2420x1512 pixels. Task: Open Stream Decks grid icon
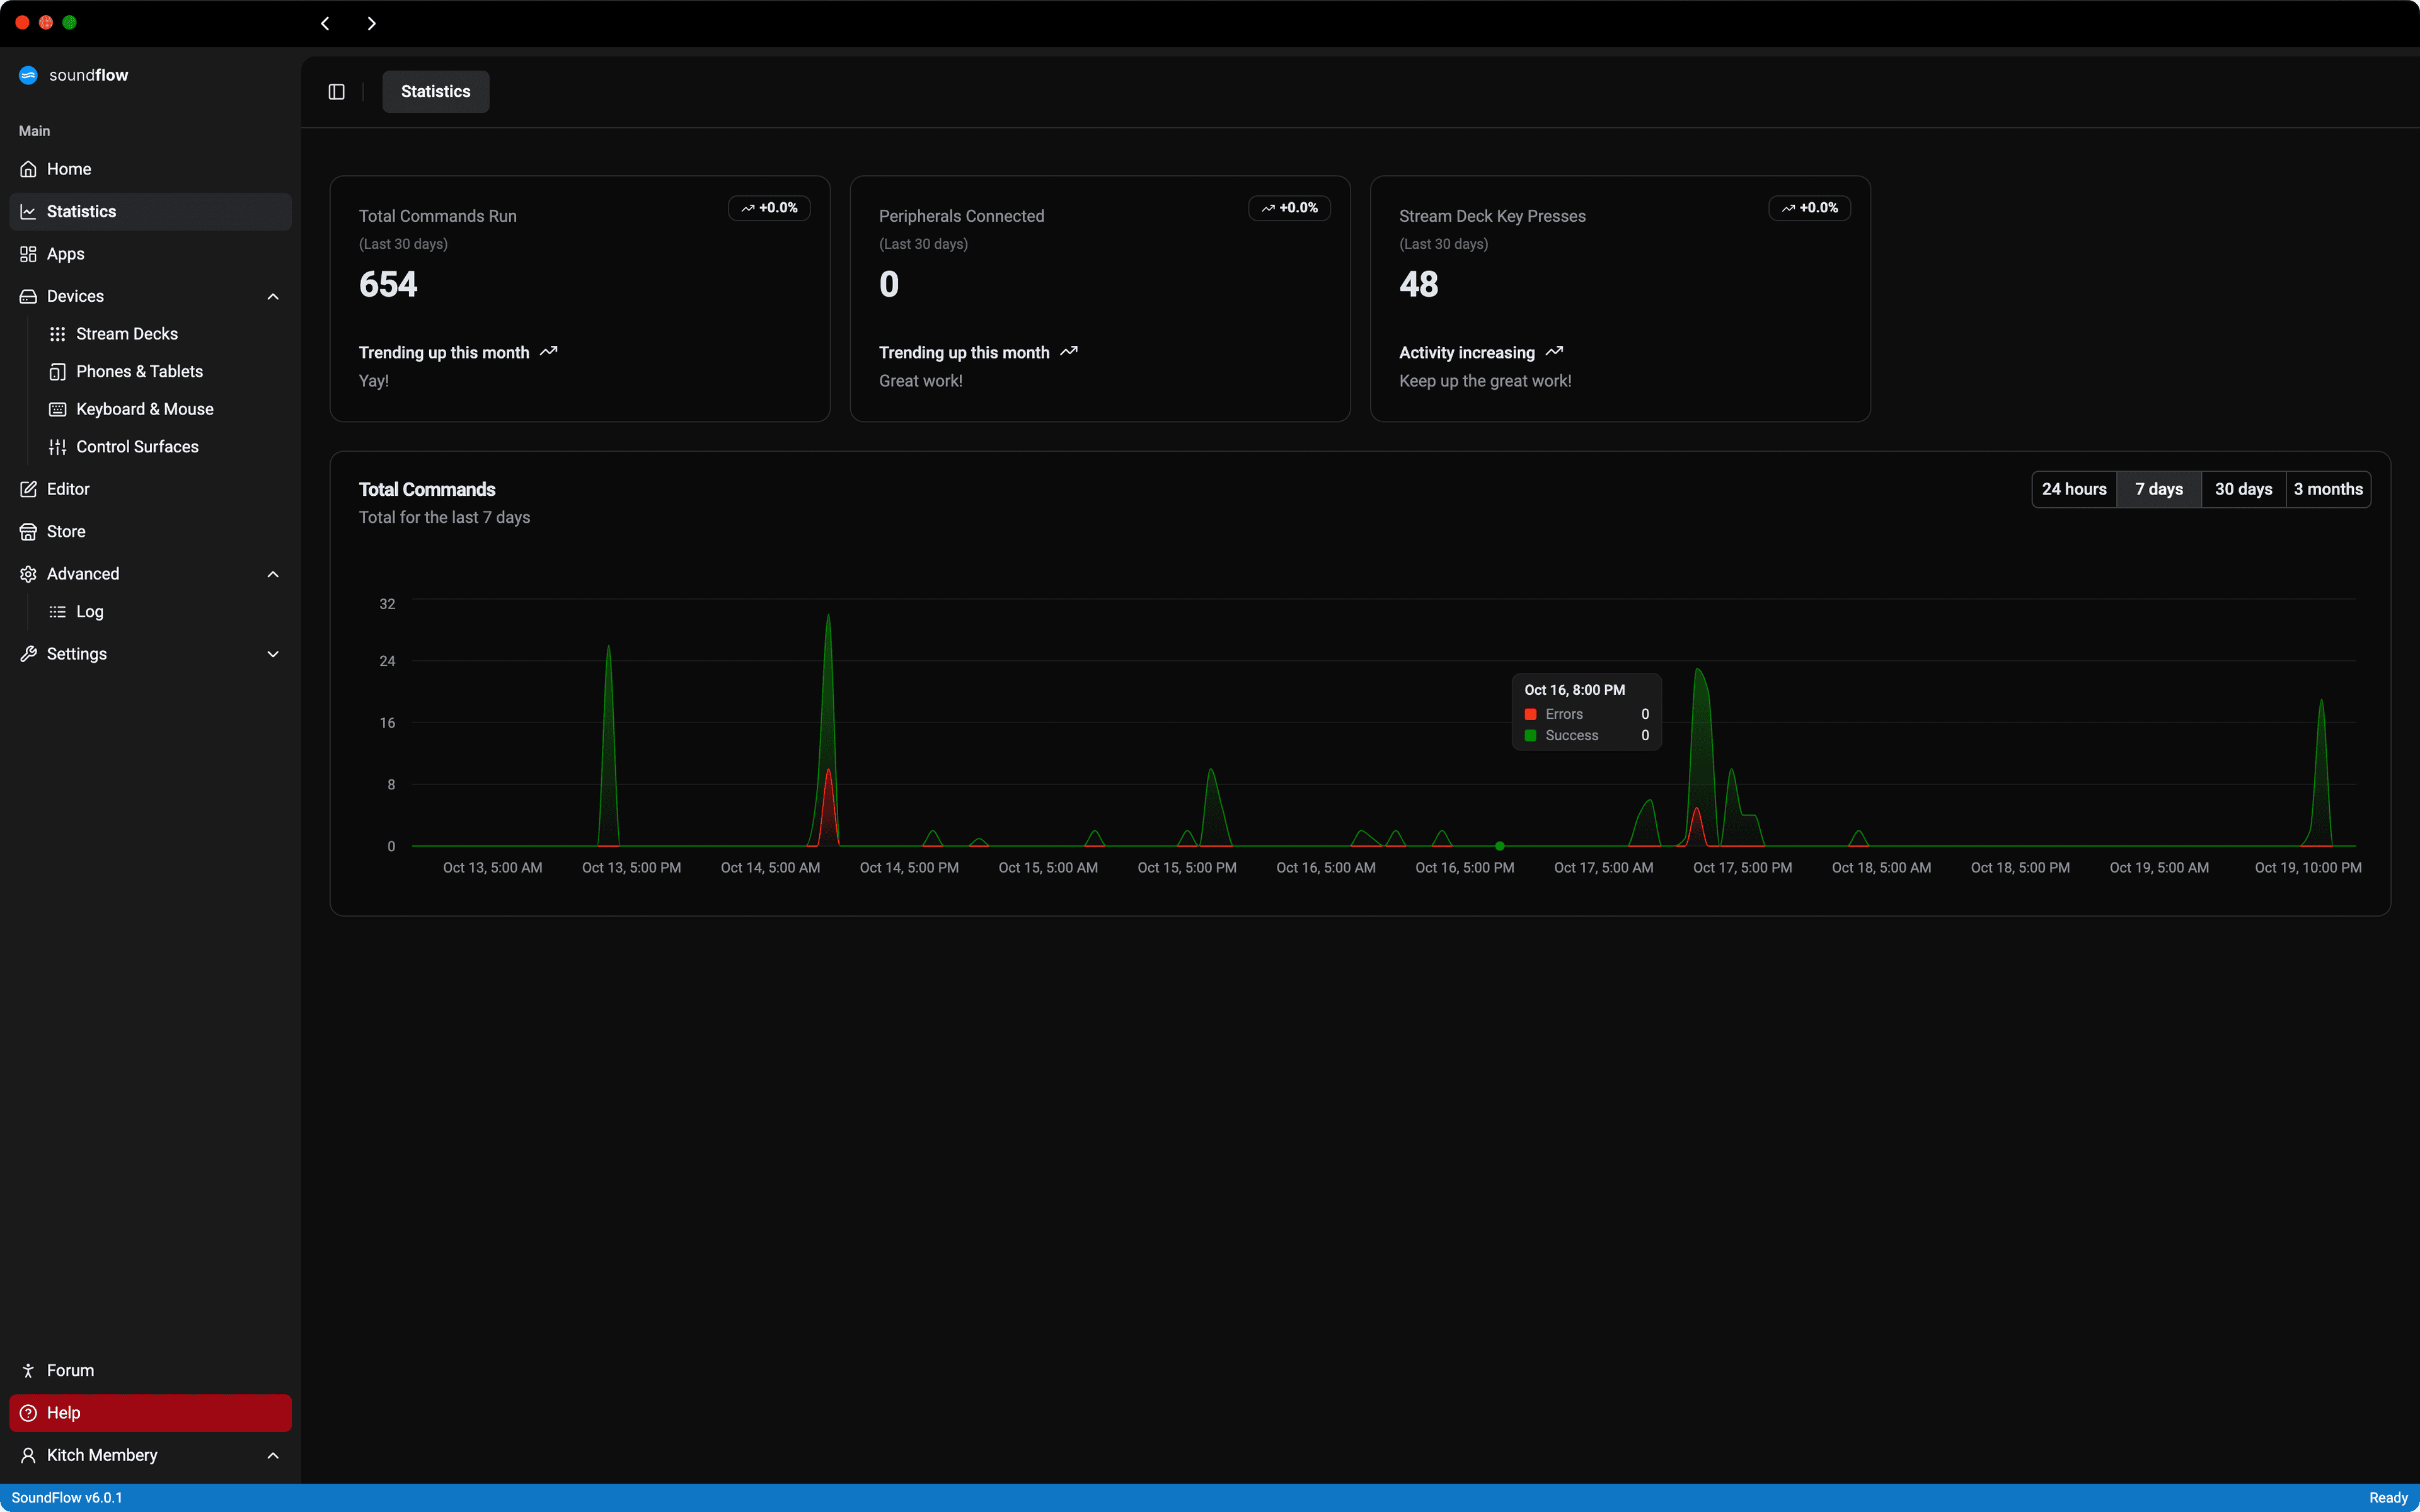coord(58,334)
